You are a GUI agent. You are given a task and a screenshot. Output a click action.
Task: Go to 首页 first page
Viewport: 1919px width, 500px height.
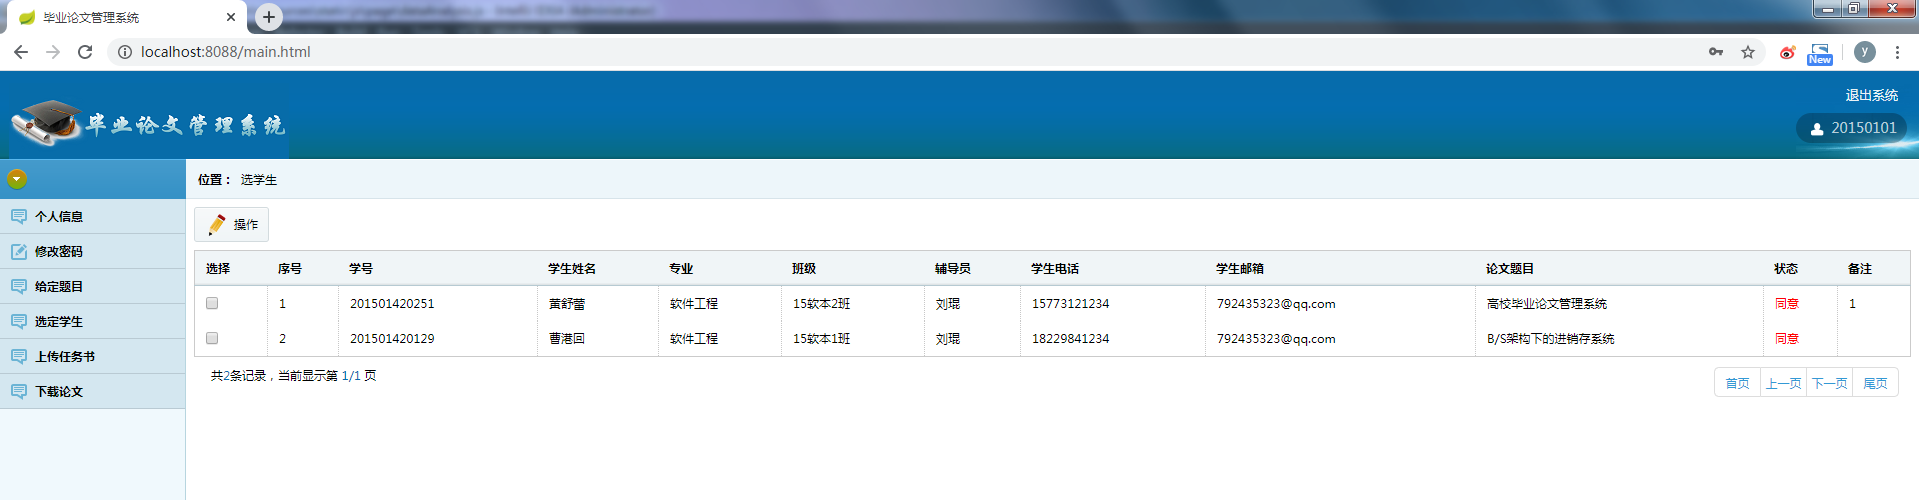1737,383
